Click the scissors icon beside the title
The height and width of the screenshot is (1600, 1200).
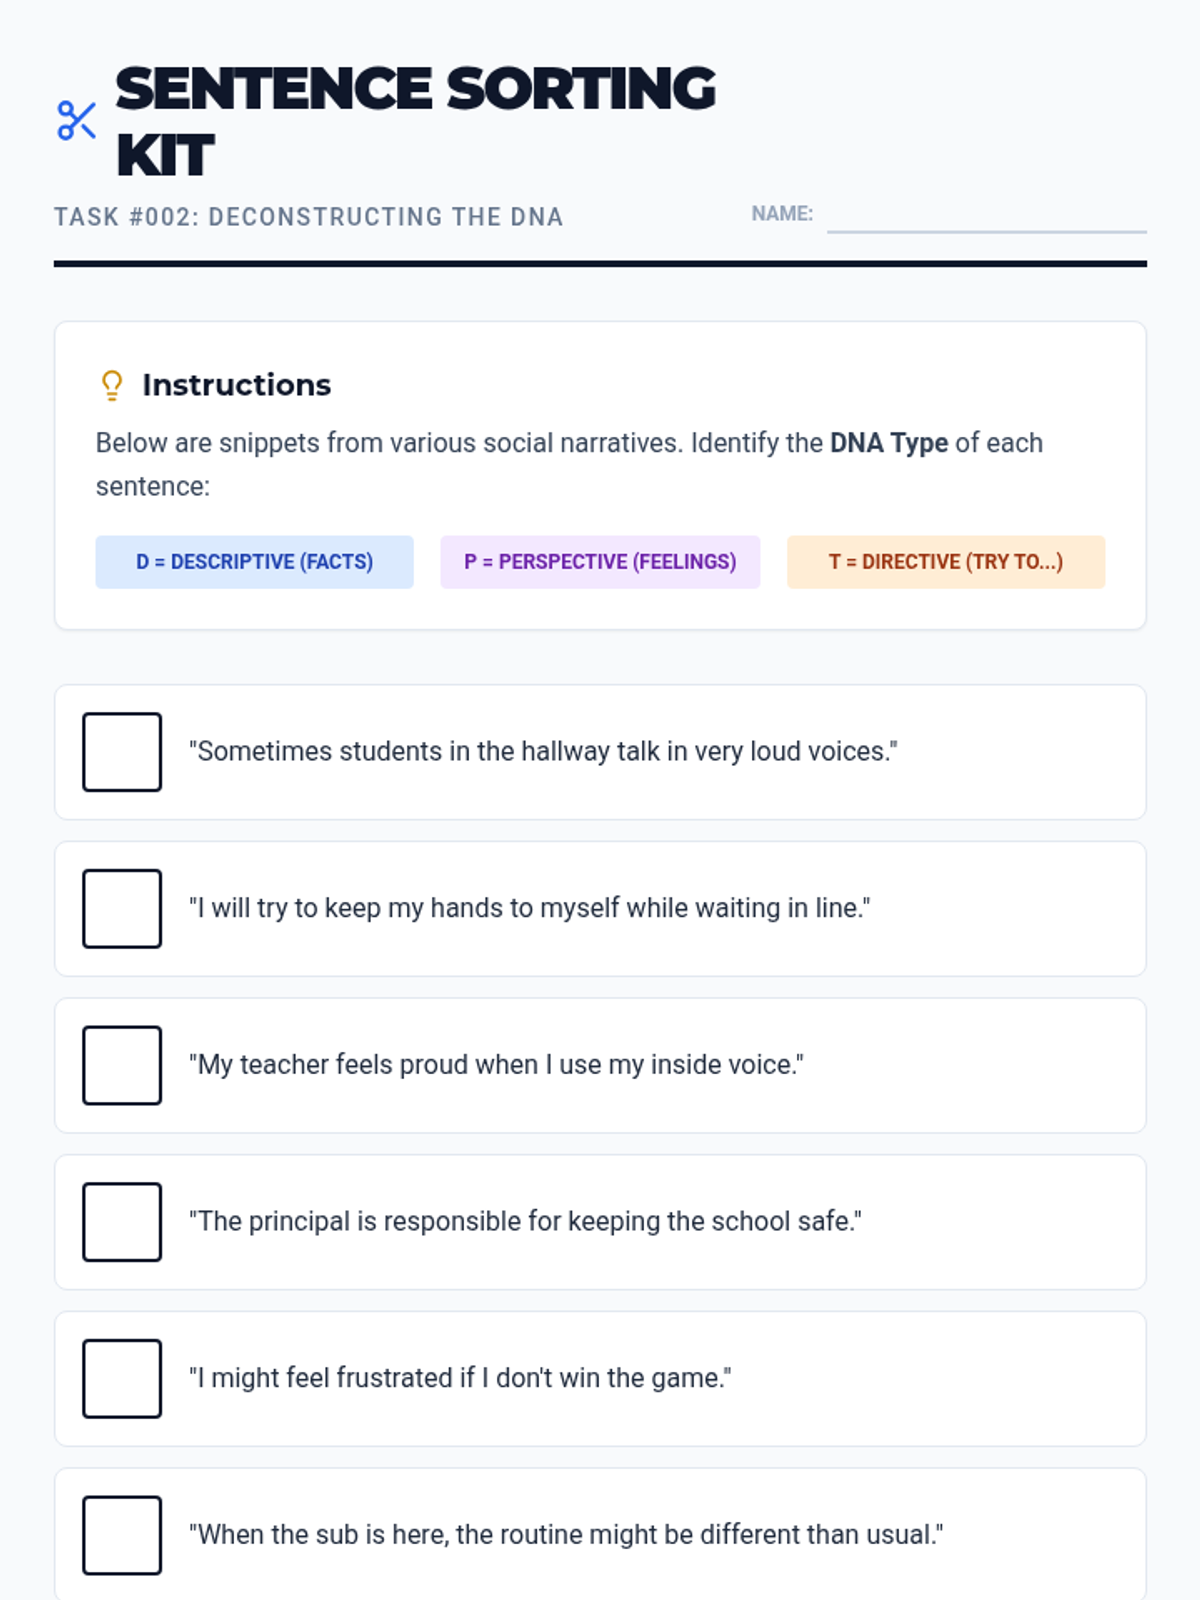(x=76, y=121)
